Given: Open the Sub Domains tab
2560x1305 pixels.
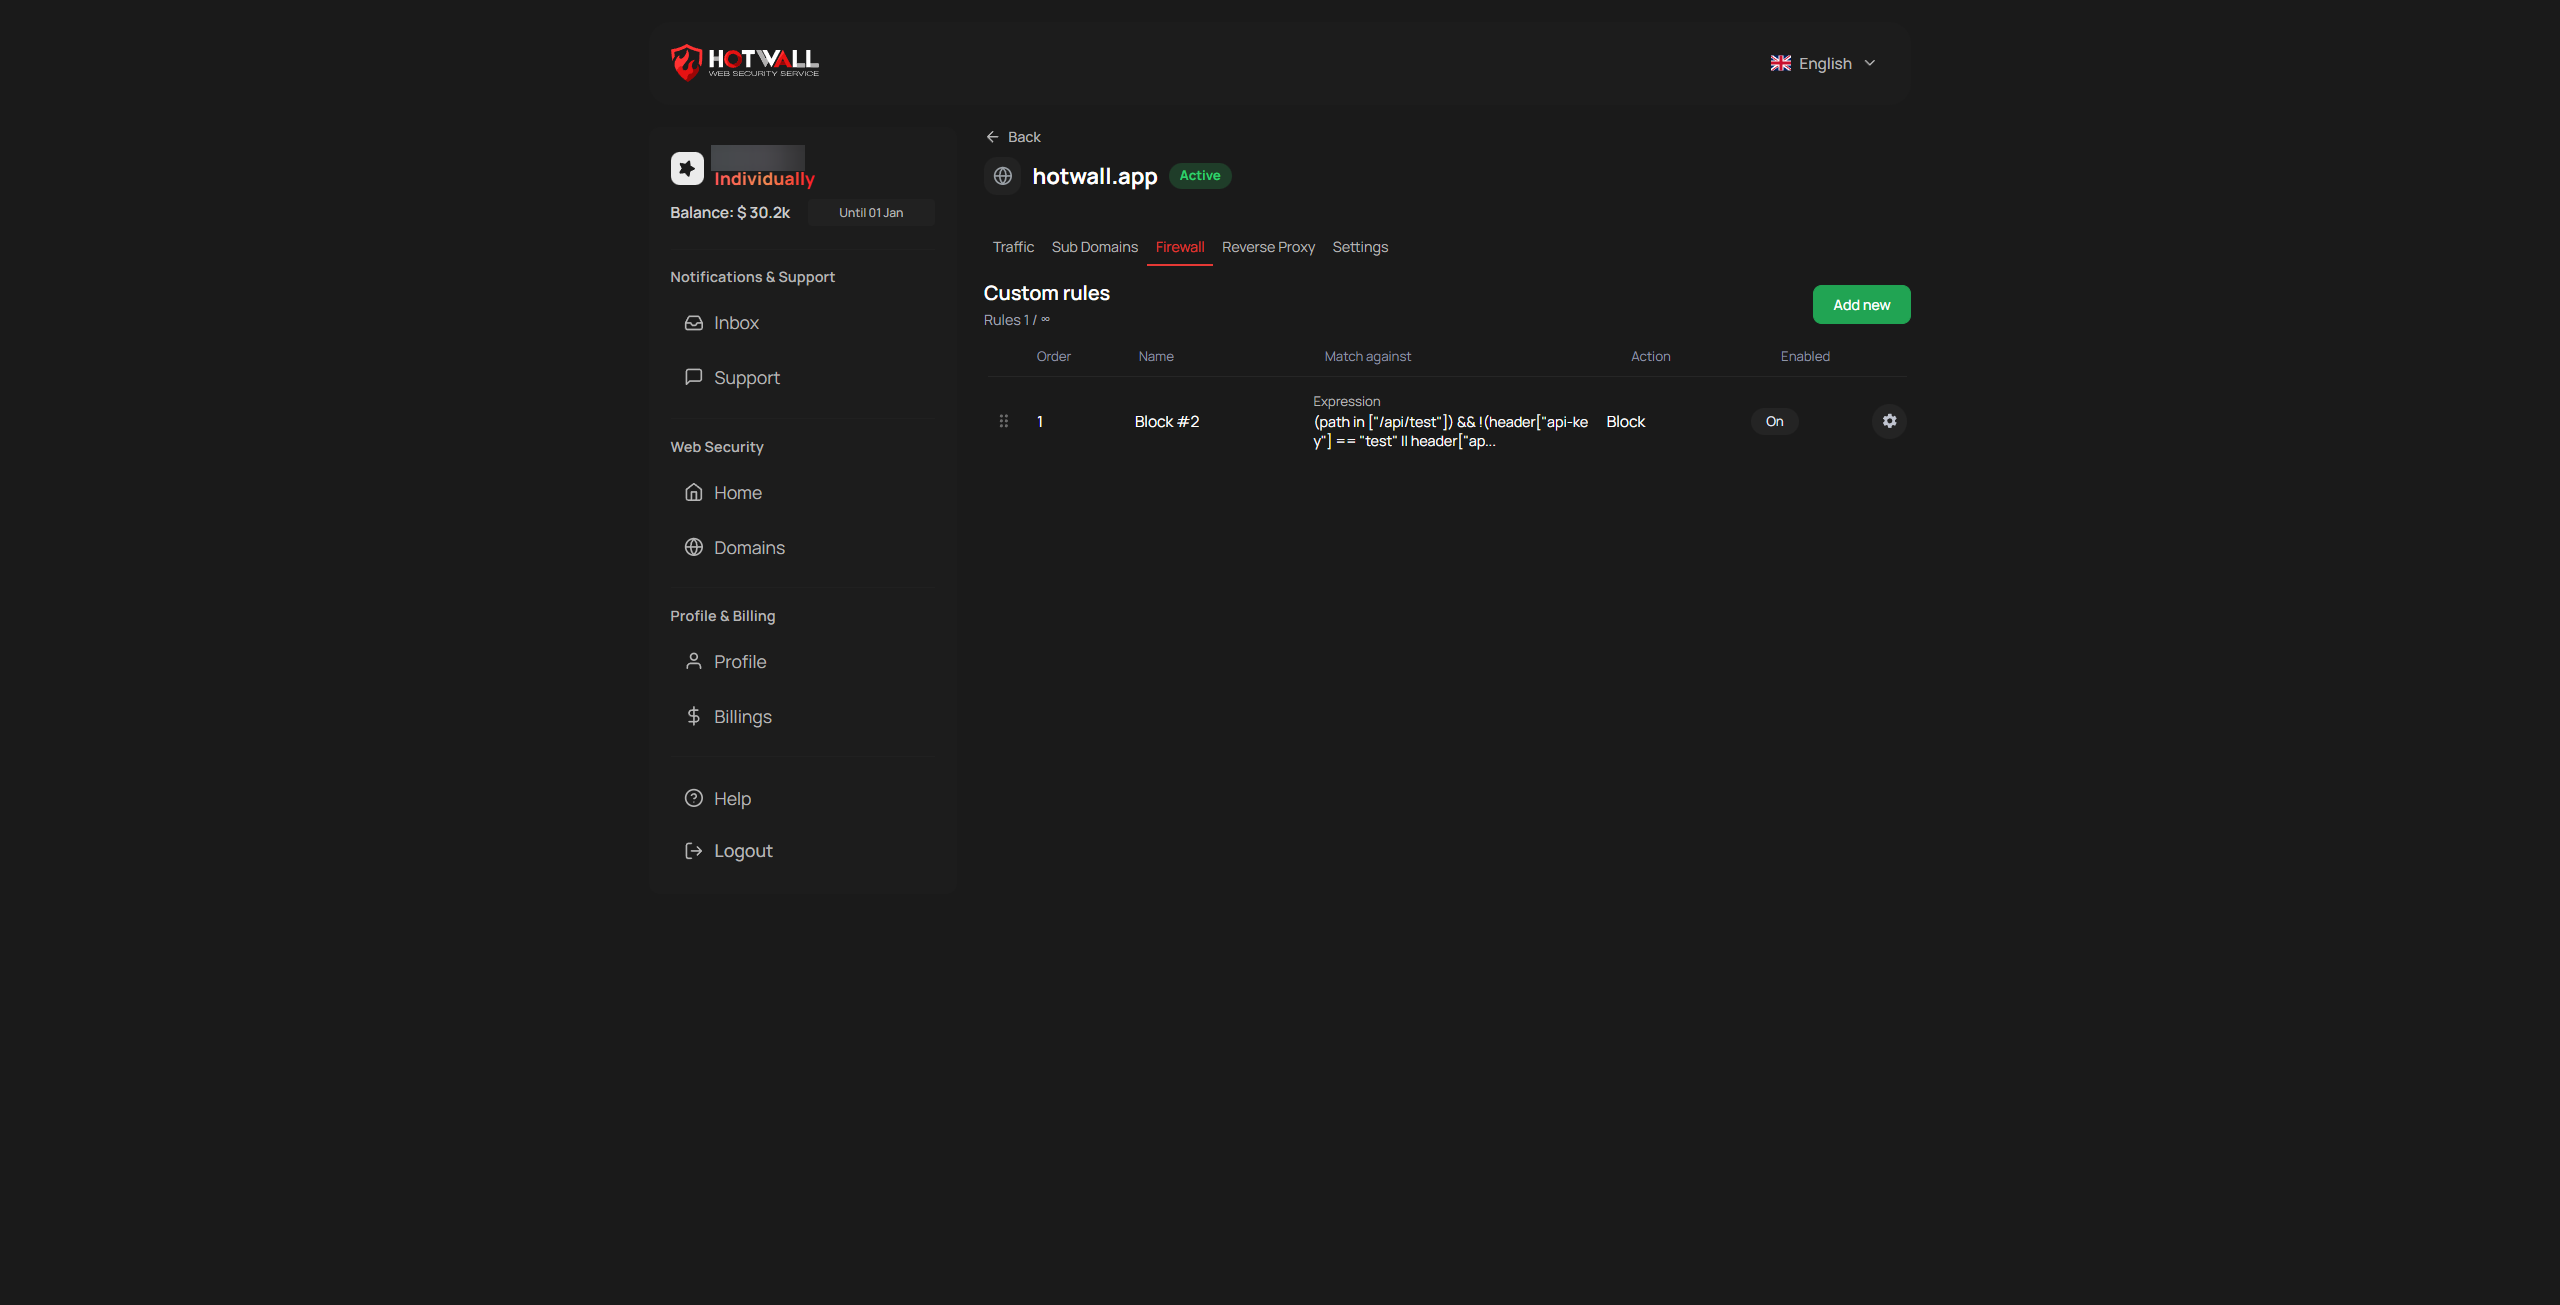Looking at the screenshot, I should click(1094, 247).
